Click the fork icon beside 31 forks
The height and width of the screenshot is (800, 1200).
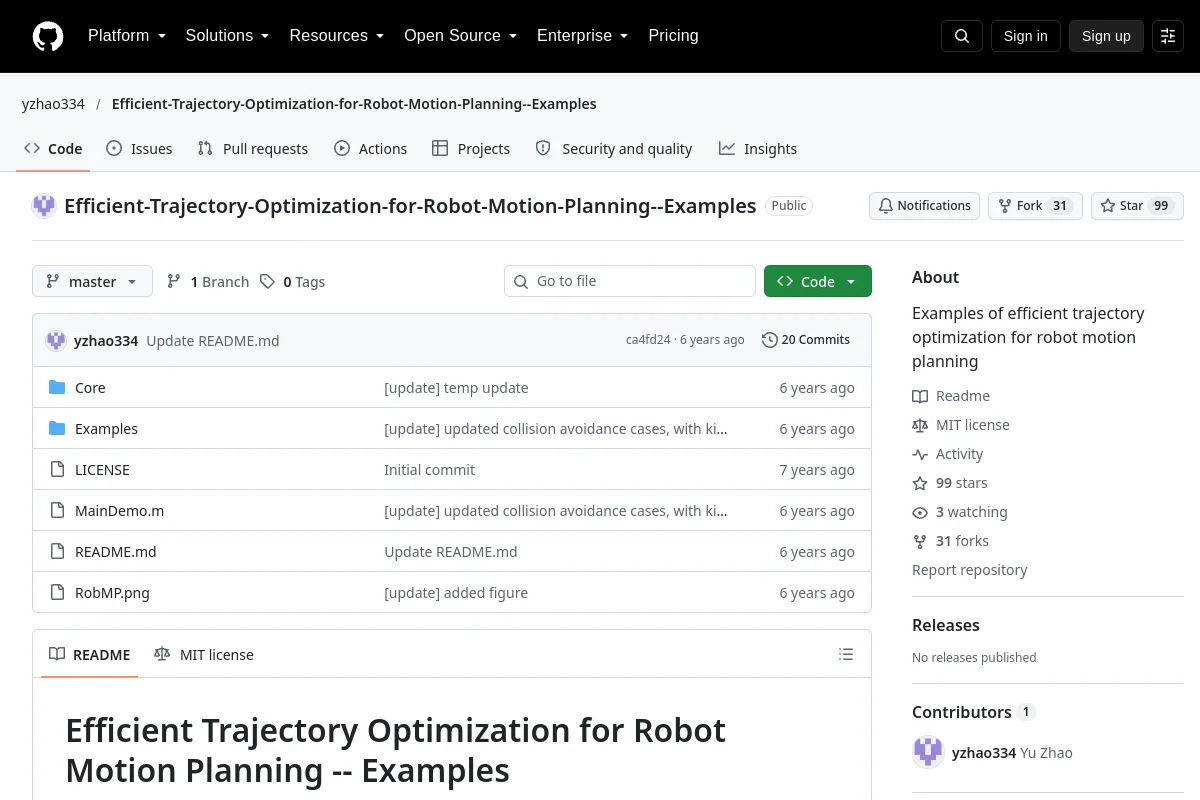pos(920,541)
